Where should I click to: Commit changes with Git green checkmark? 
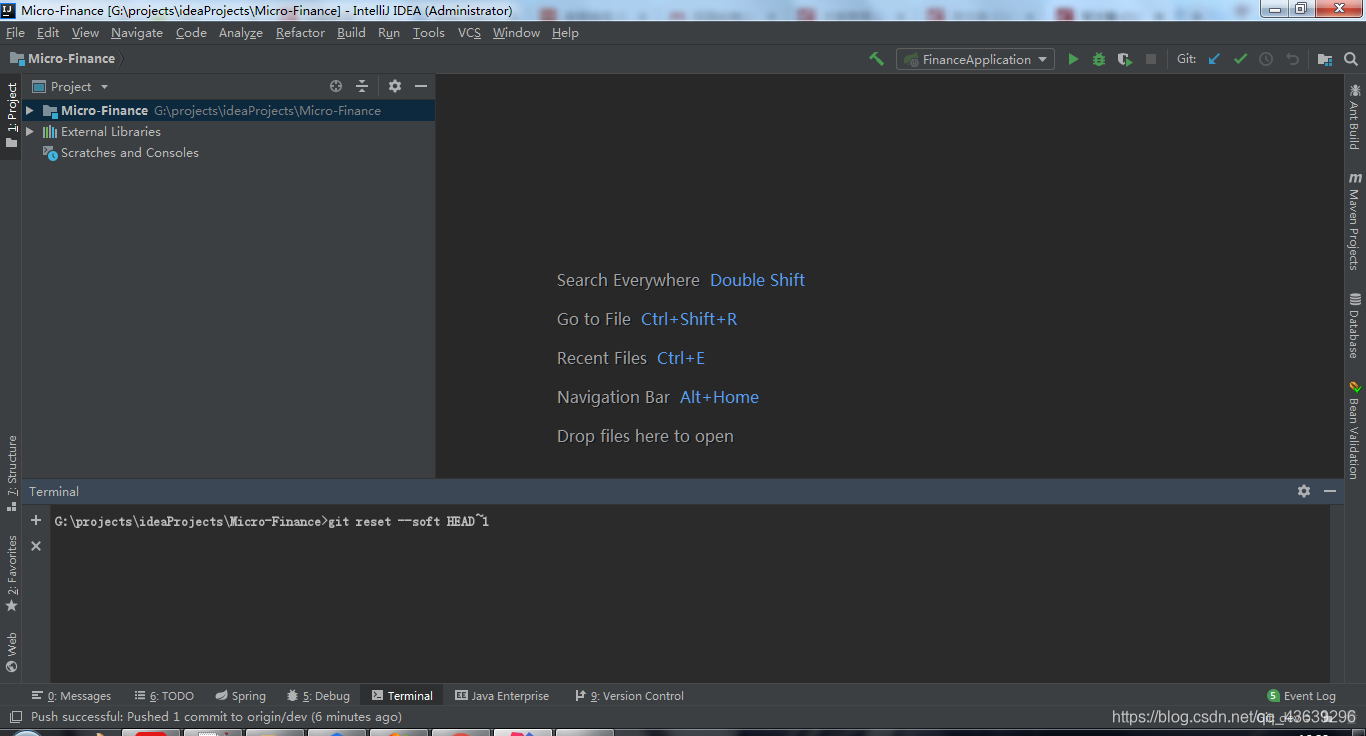tap(1240, 59)
